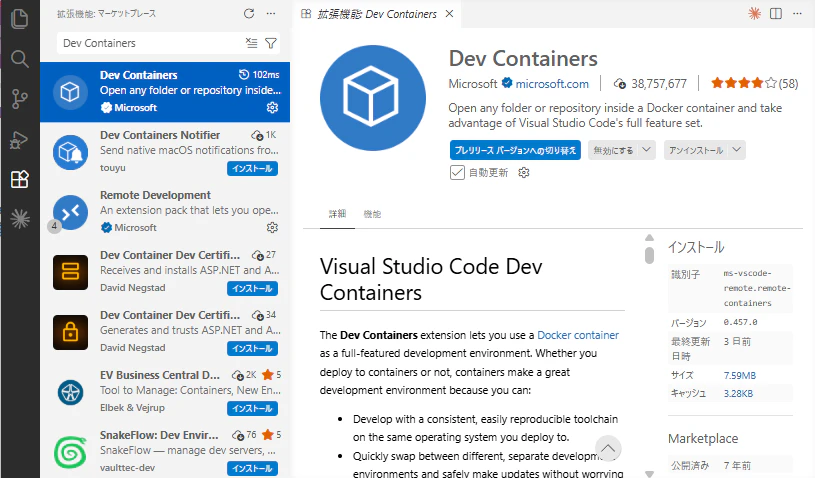Open the Source Control view
The height and width of the screenshot is (478, 815).
coord(19,99)
